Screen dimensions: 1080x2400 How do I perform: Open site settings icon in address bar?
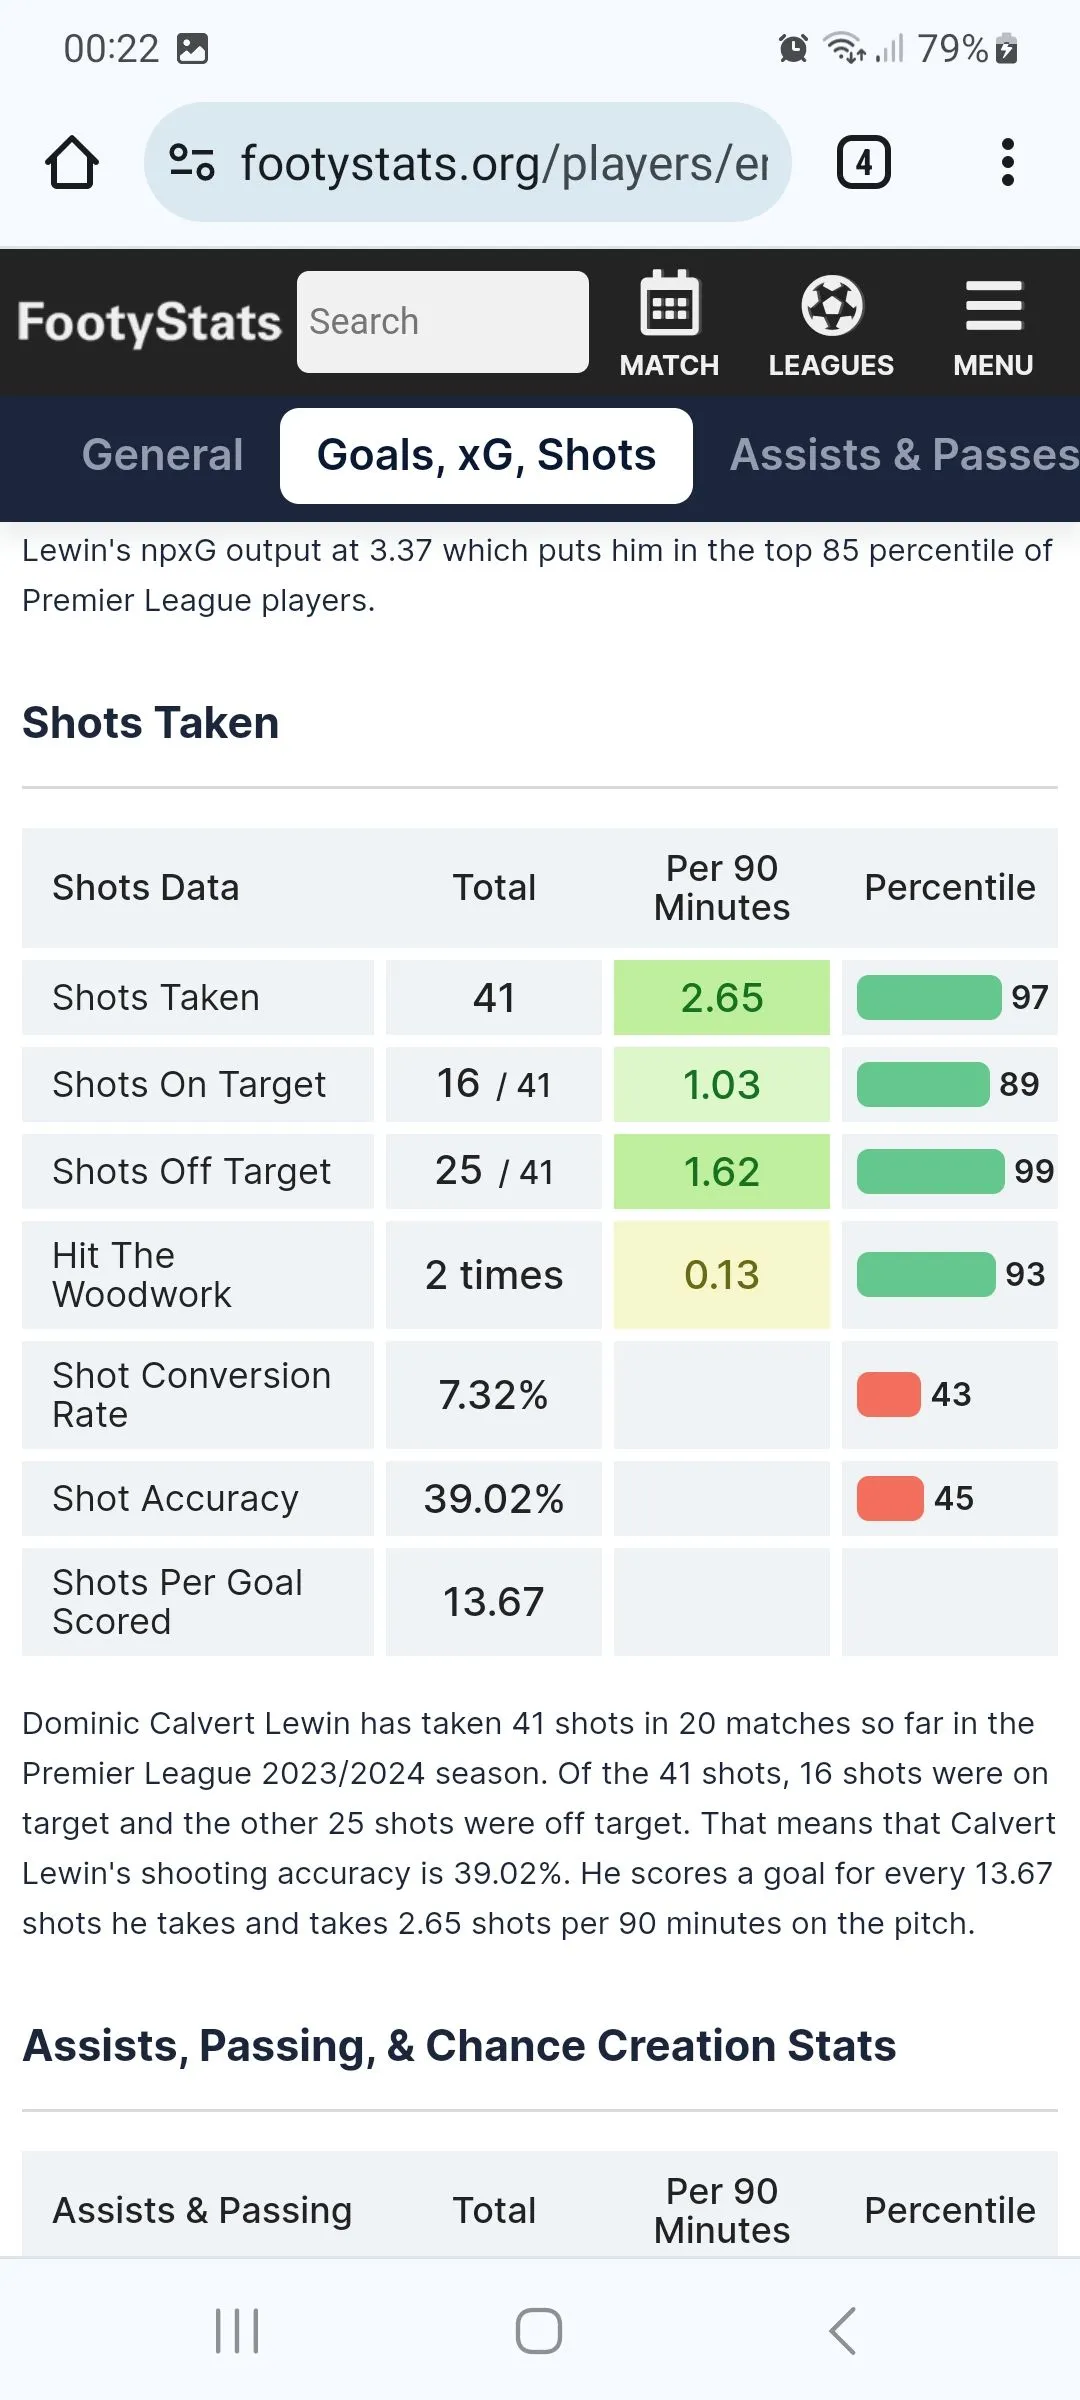click(x=192, y=162)
